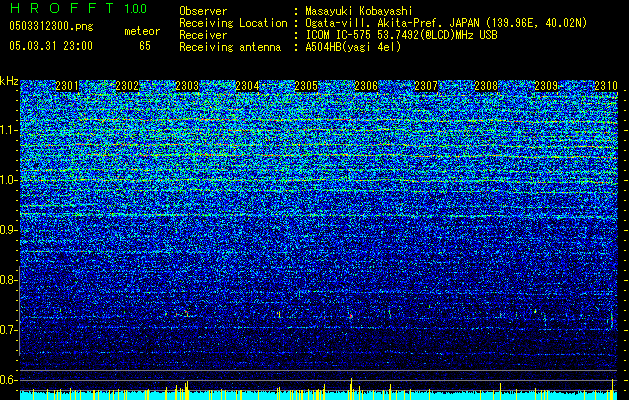
Task: Click the 'Observer' field label
Action: tap(203, 11)
